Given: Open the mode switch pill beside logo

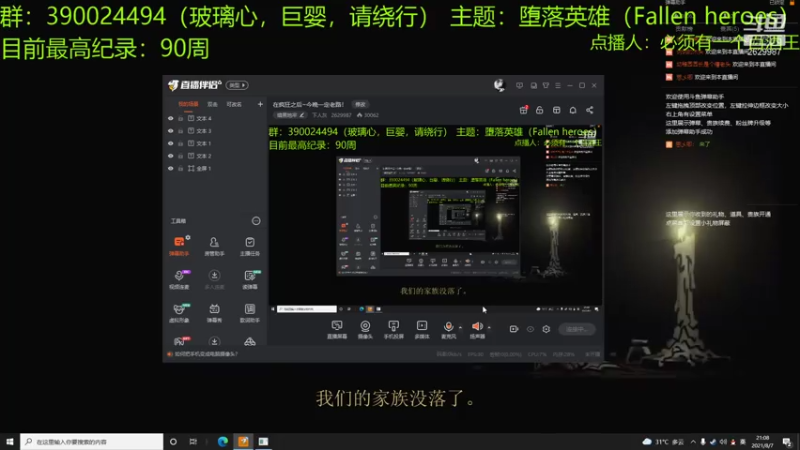Looking at the screenshot, I should 237,85.
